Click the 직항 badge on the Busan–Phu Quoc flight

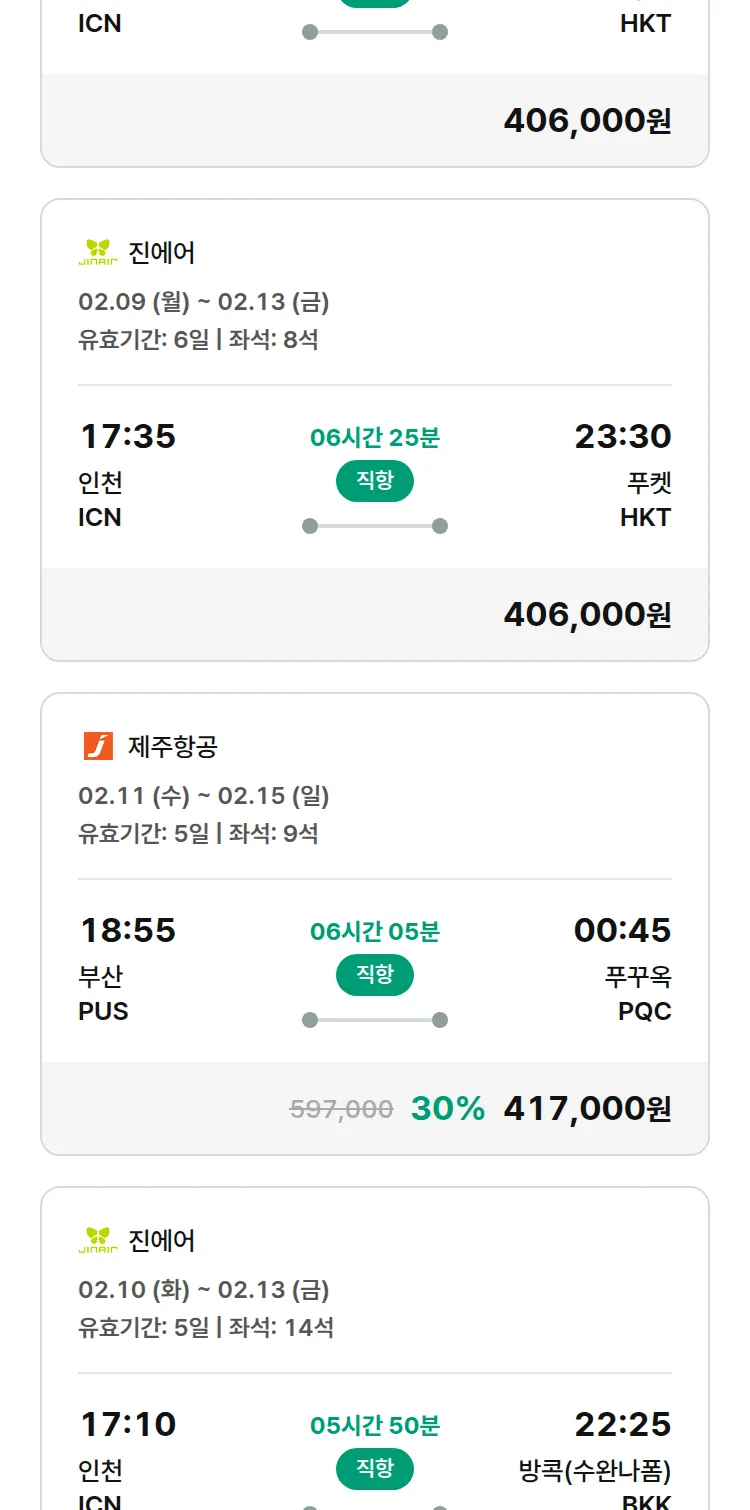[x=374, y=975]
